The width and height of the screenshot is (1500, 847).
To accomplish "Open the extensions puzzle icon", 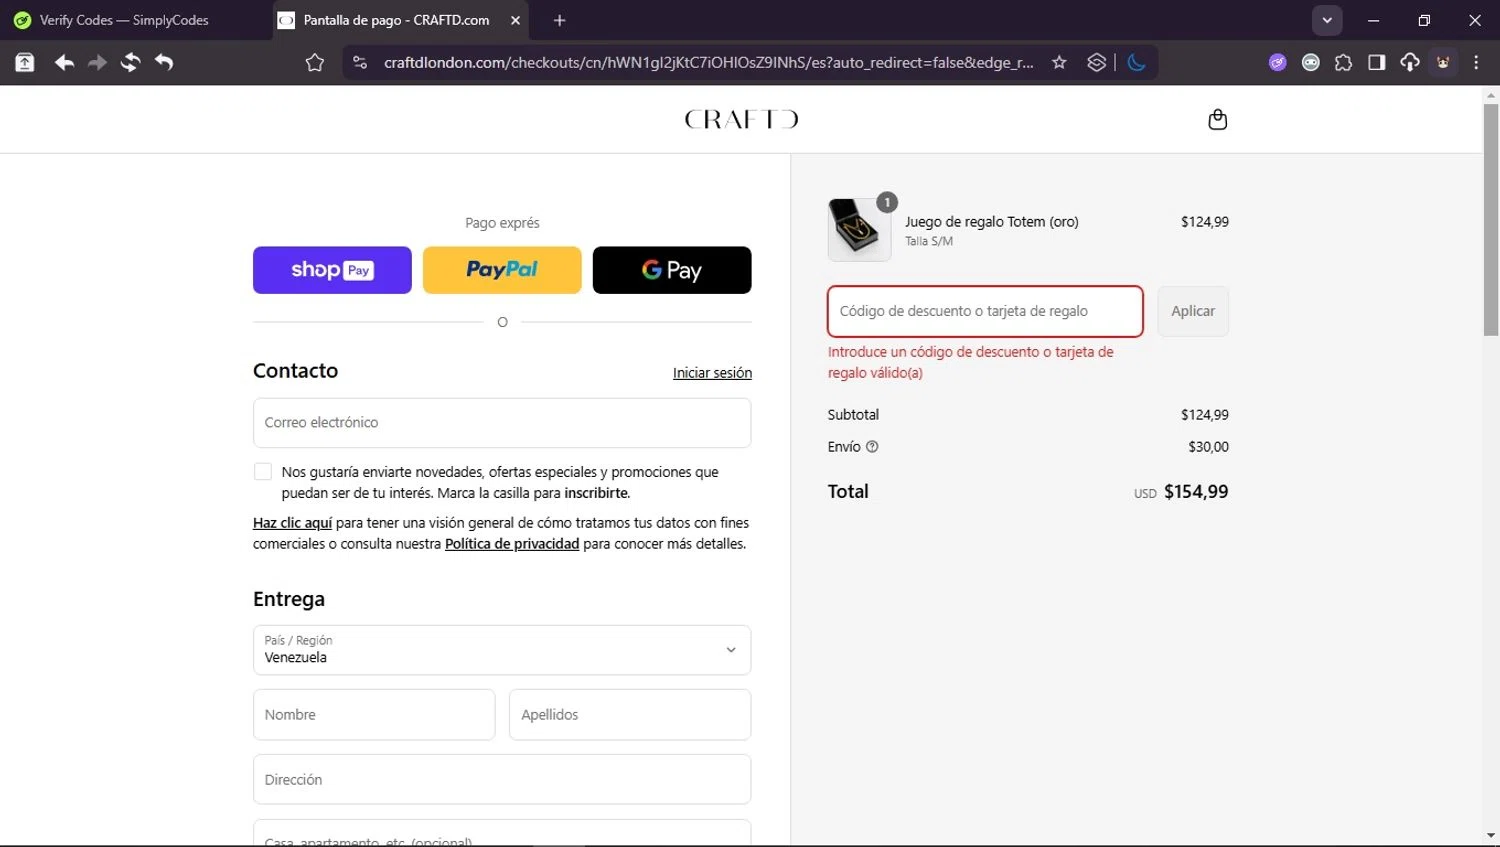I will click(x=1343, y=63).
